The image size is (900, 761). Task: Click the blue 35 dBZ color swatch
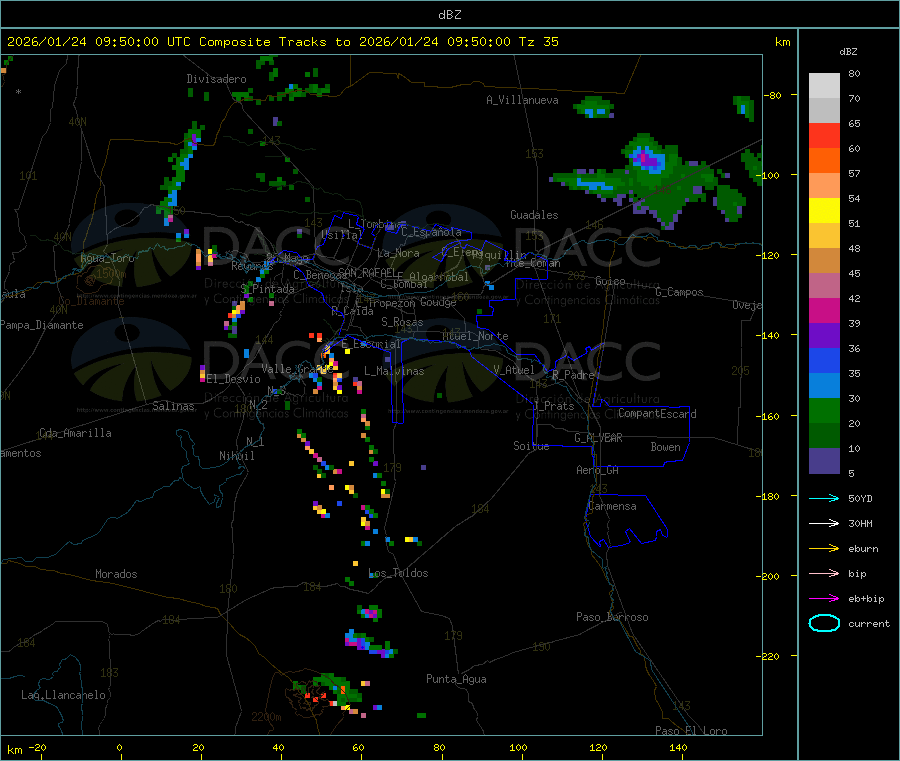pos(824,360)
